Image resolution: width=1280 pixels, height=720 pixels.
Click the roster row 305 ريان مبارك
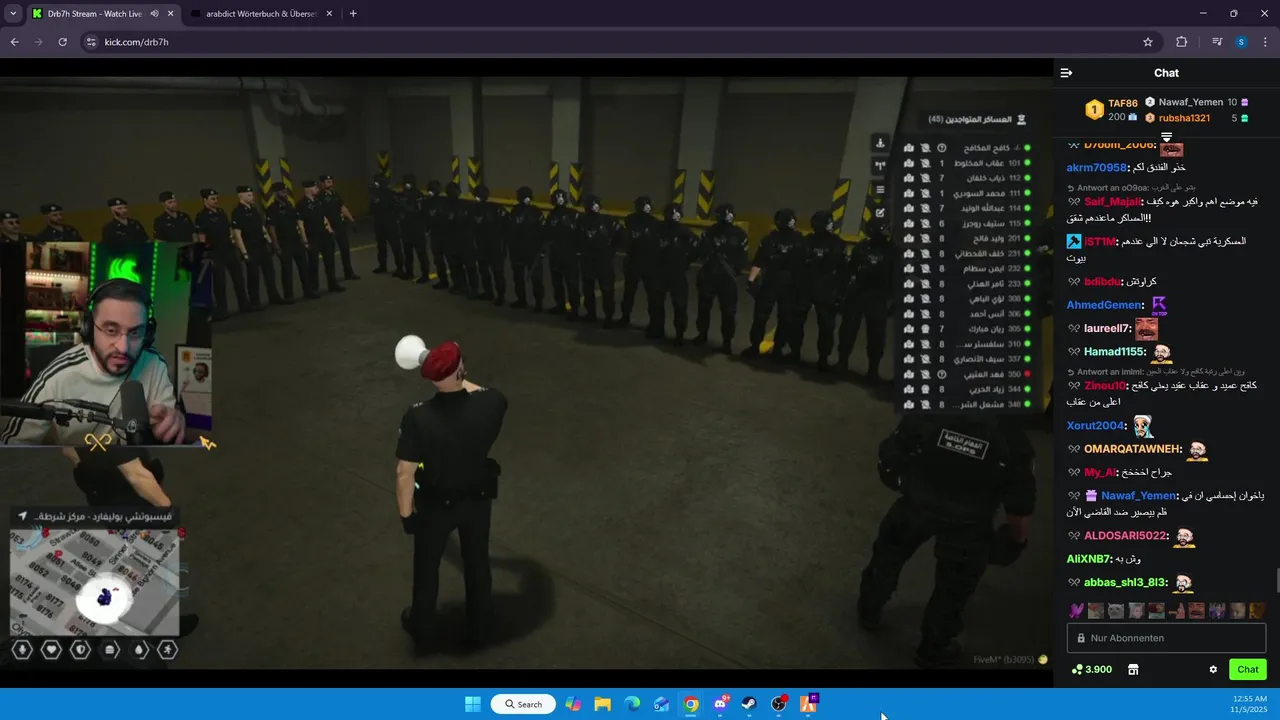[966, 328]
